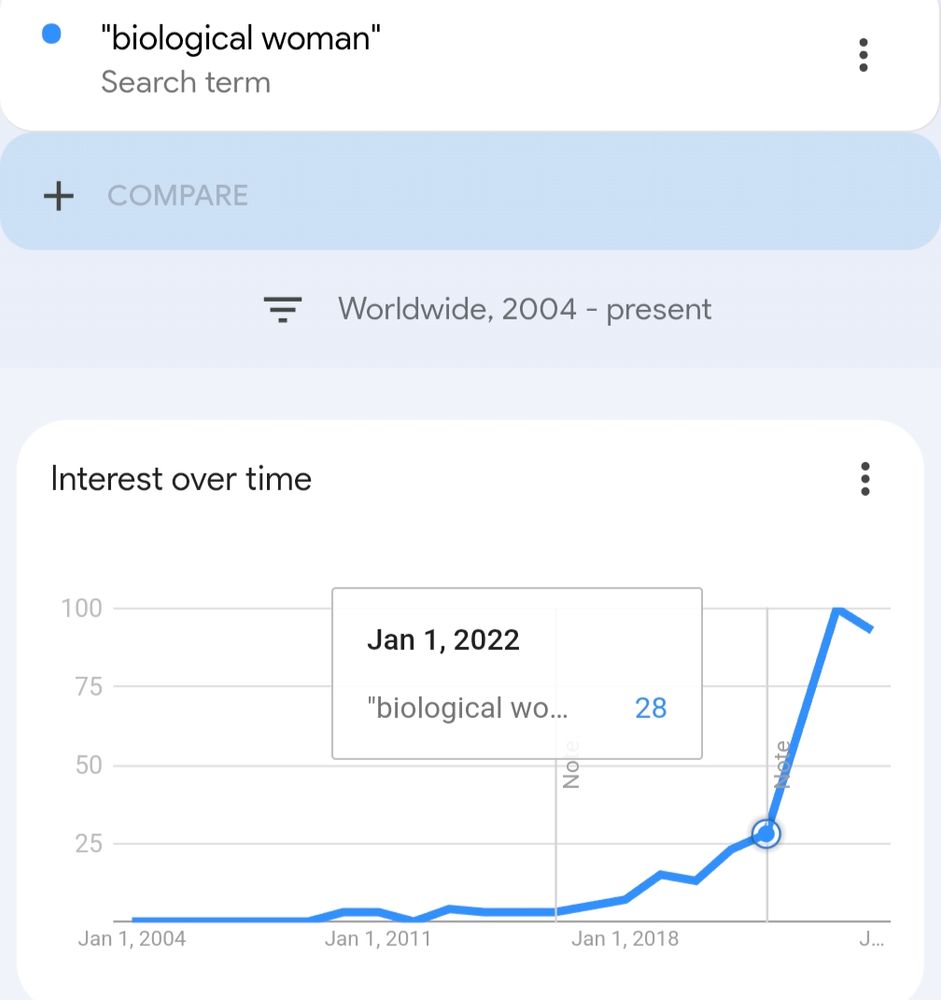Click the Jan 1, 2011 axis label
Screen dimensions: 941x1000
[377, 939]
